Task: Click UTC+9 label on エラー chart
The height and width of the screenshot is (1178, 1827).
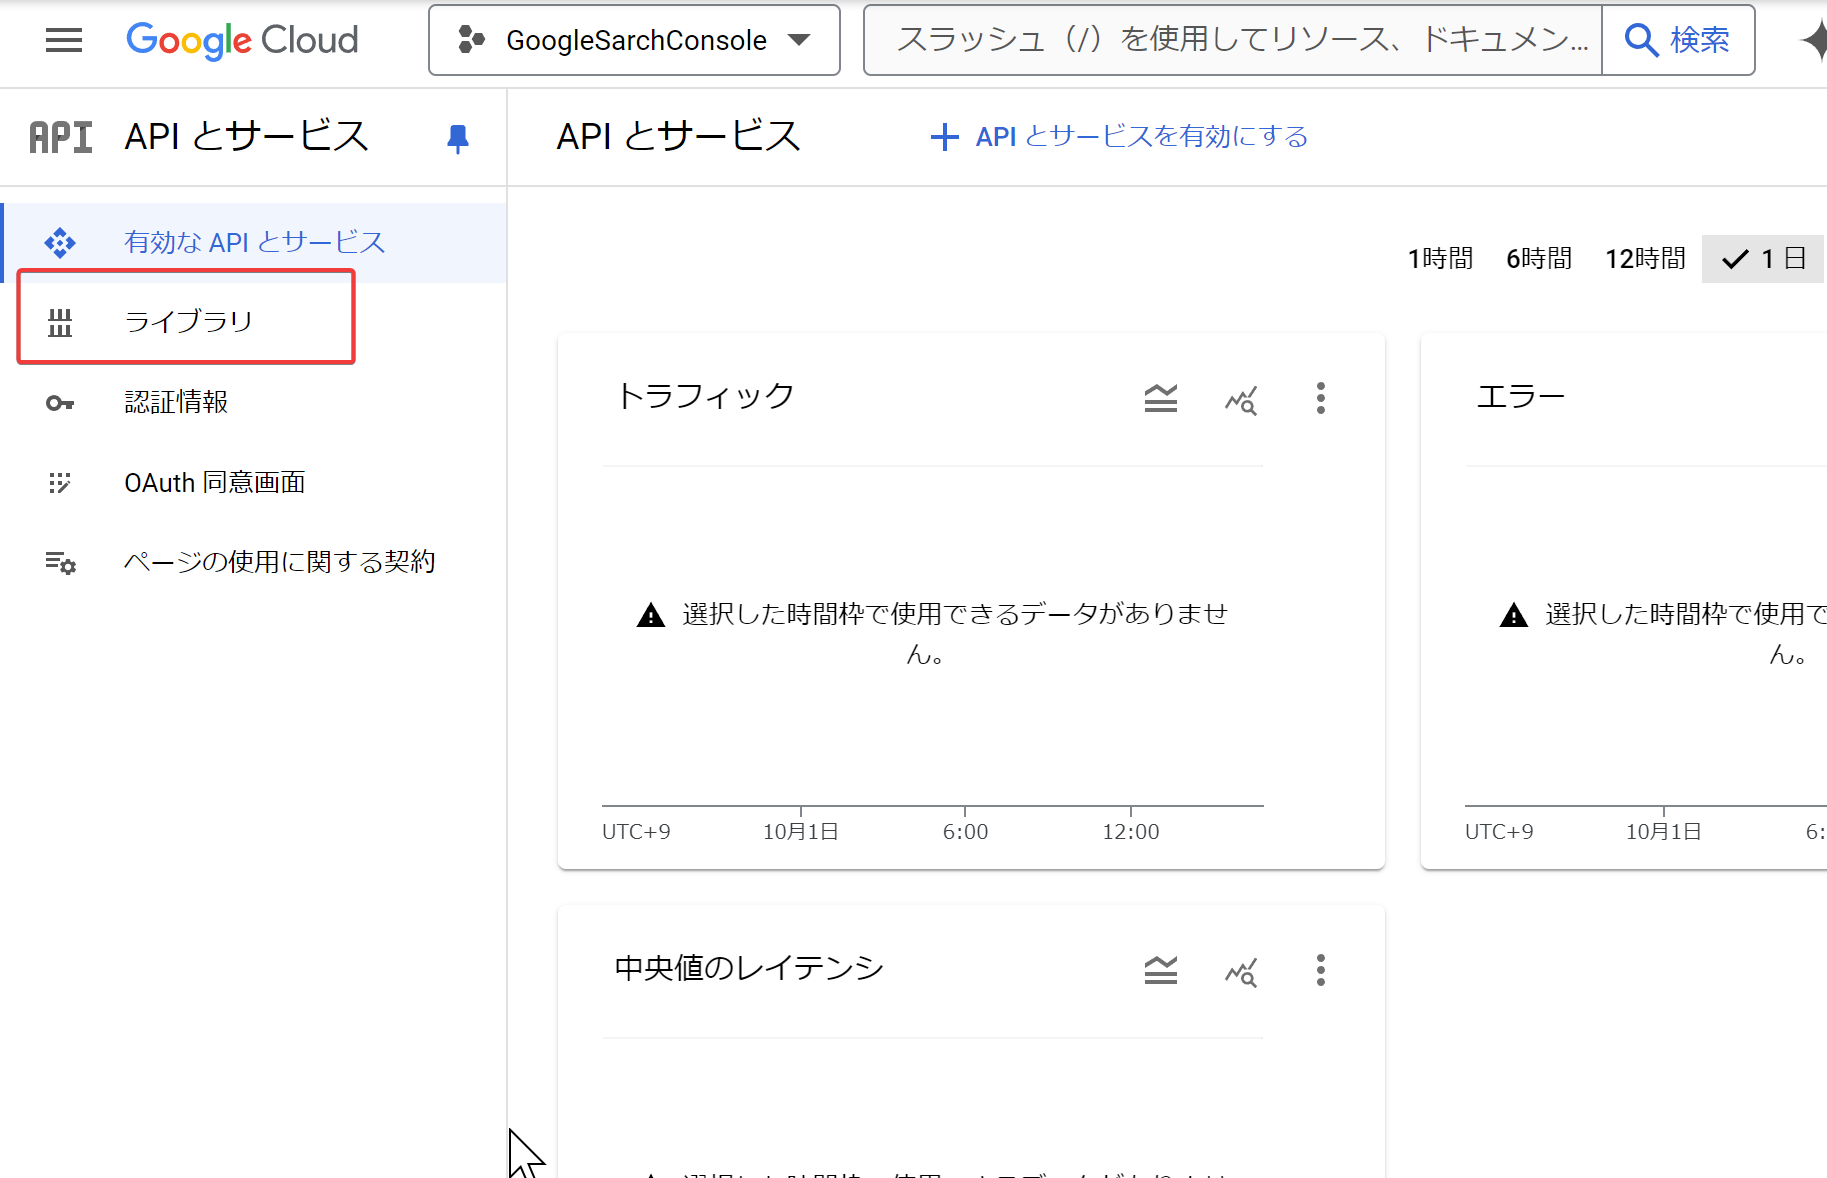Action: point(1499,832)
